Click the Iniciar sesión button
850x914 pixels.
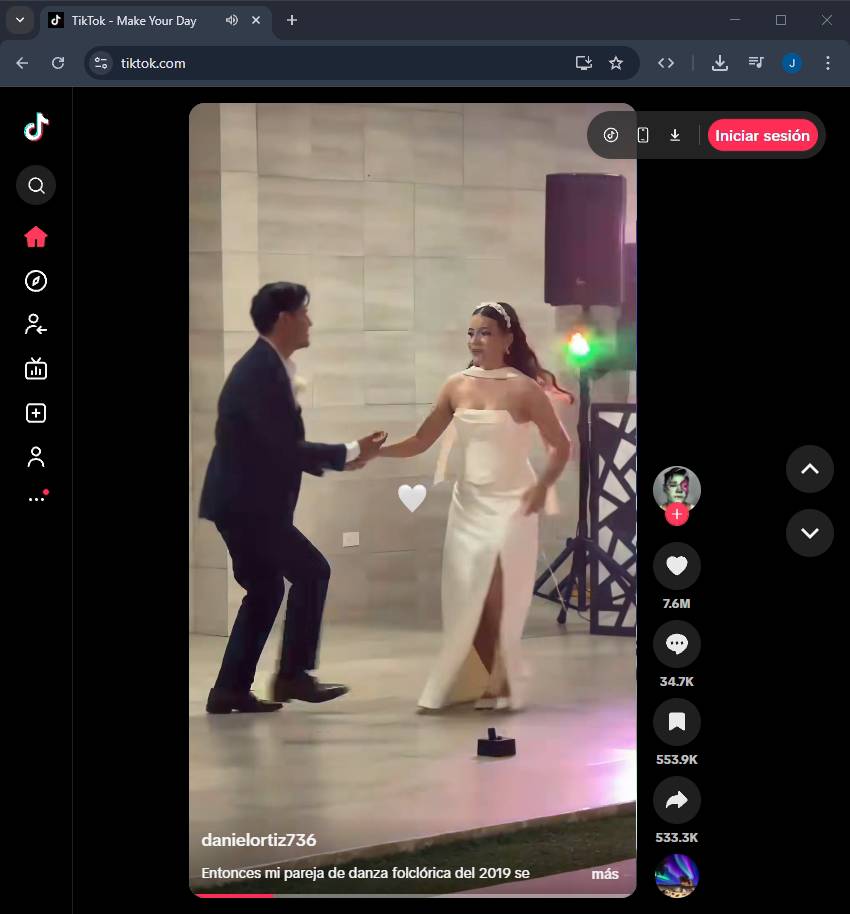[762, 135]
